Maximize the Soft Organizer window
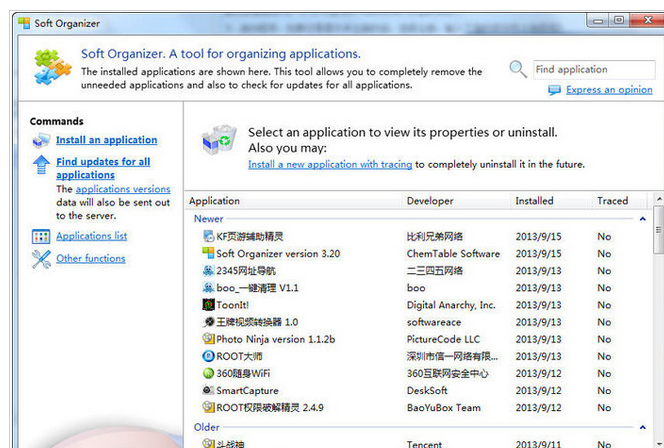 619,20
